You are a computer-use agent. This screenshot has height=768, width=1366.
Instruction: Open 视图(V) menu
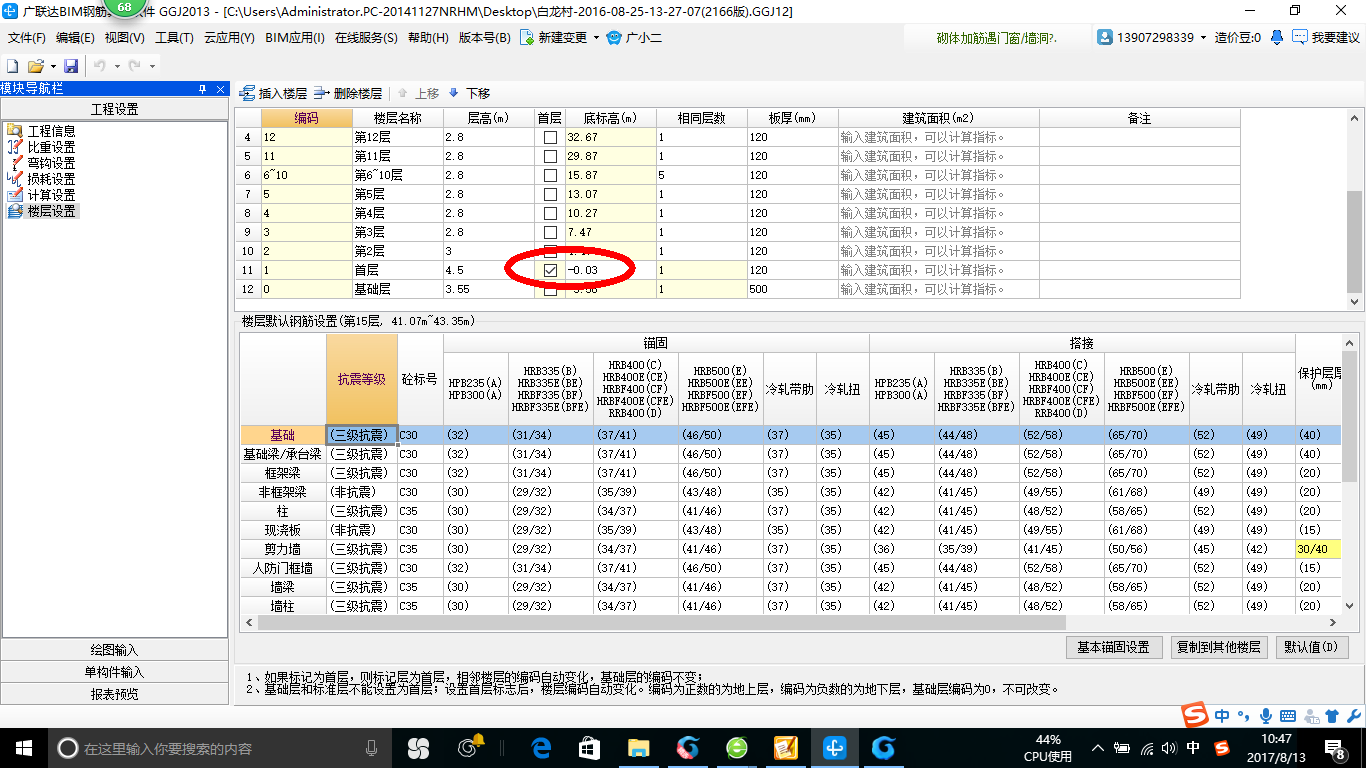point(124,38)
